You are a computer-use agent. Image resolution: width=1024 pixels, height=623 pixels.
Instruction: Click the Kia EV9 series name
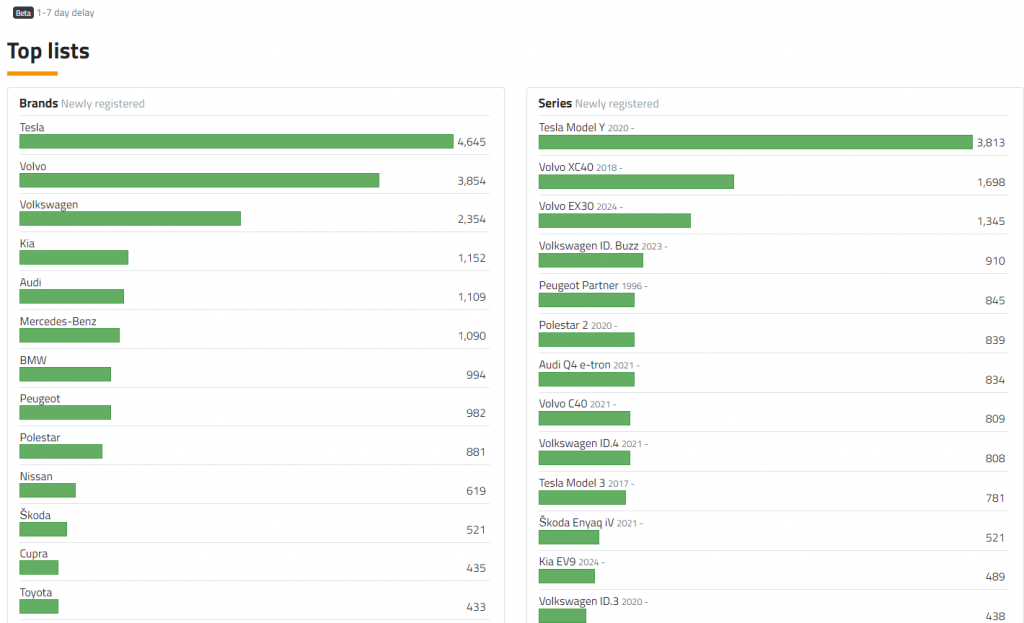pyautogui.click(x=559, y=562)
